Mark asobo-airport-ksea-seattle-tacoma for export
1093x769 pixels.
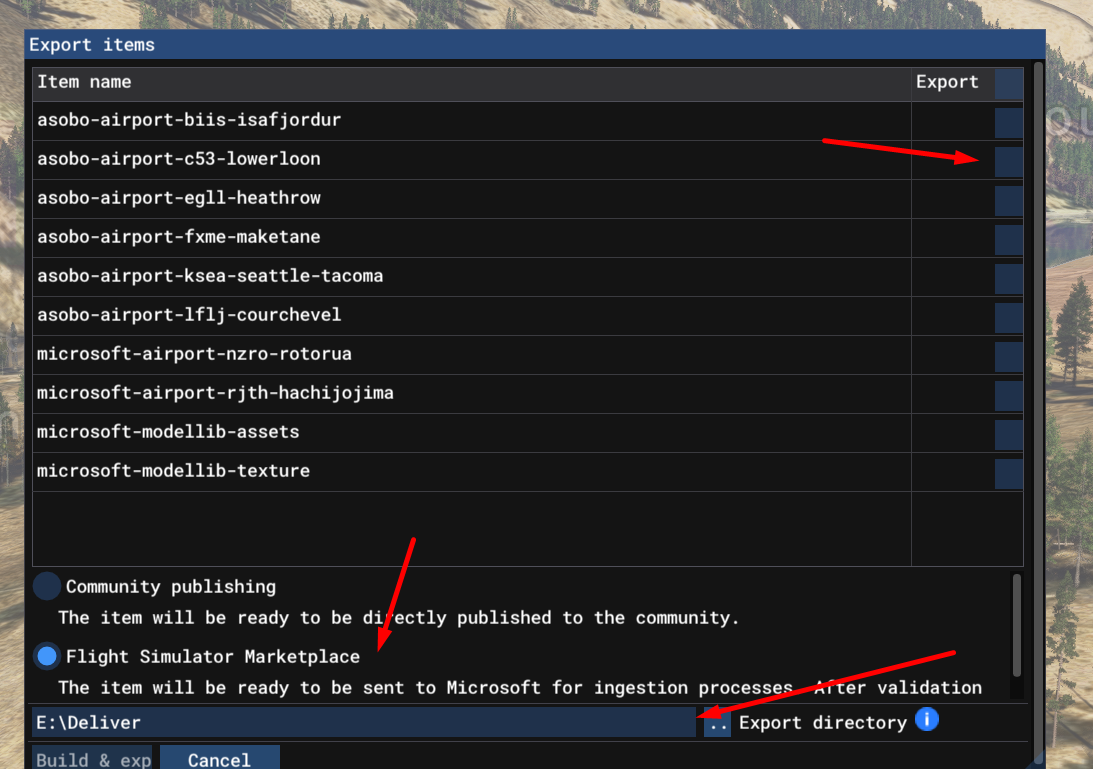coord(1008,278)
